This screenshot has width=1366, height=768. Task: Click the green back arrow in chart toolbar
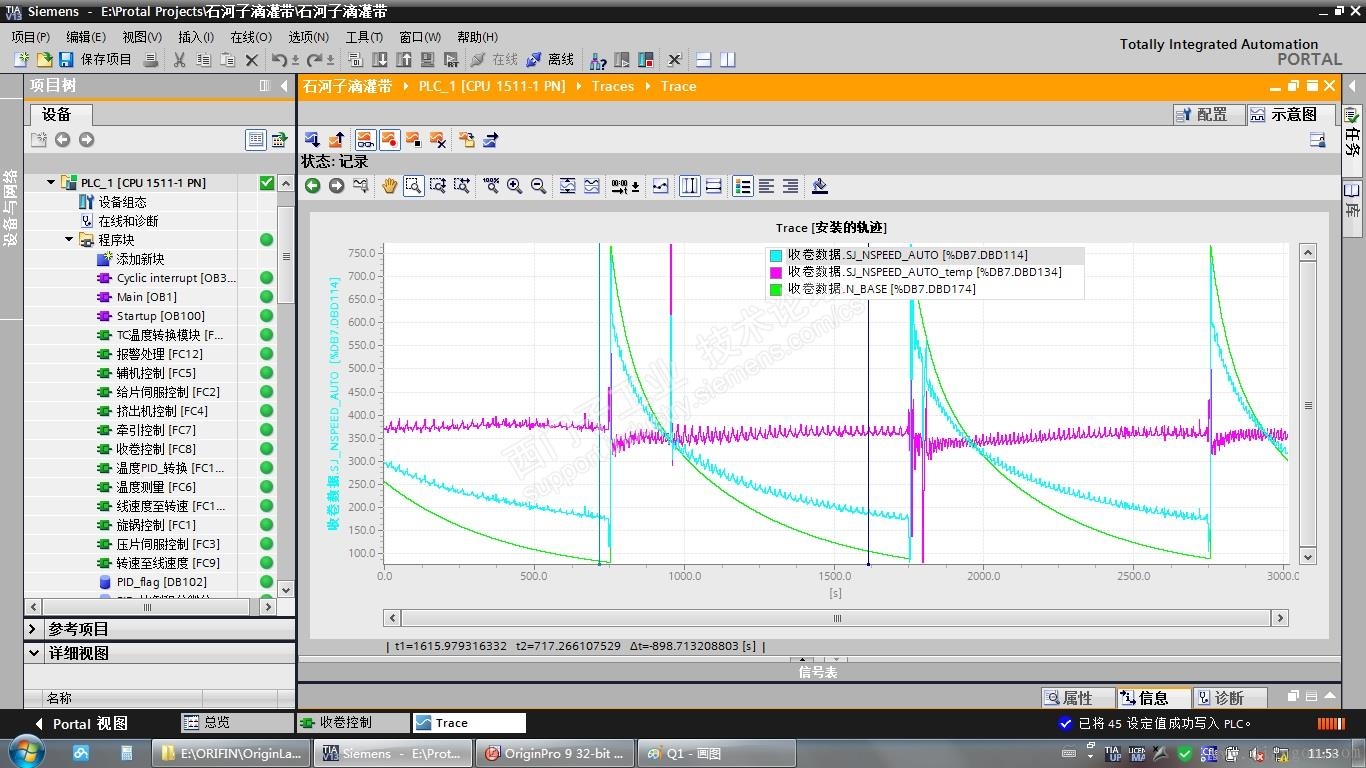pyautogui.click(x=312, y=186)
